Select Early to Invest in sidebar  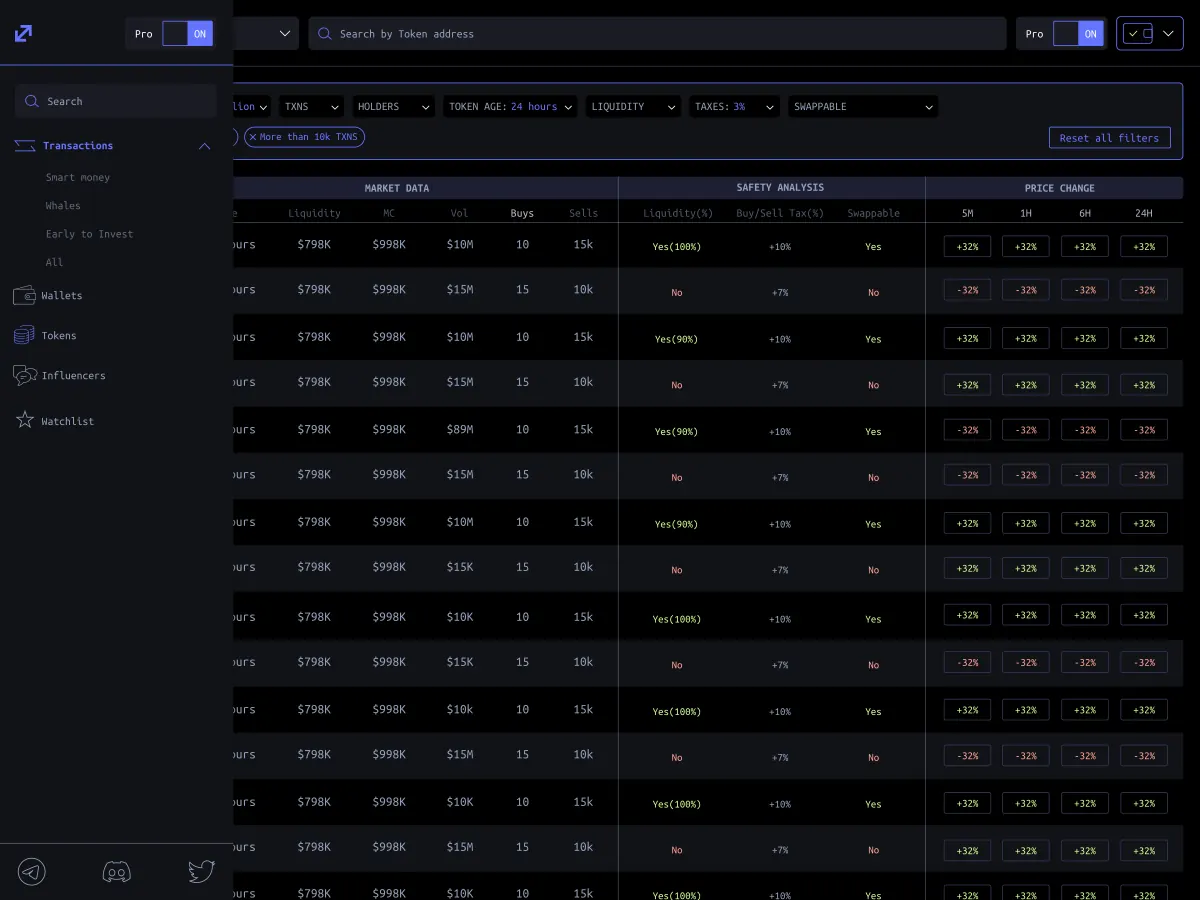89,234
